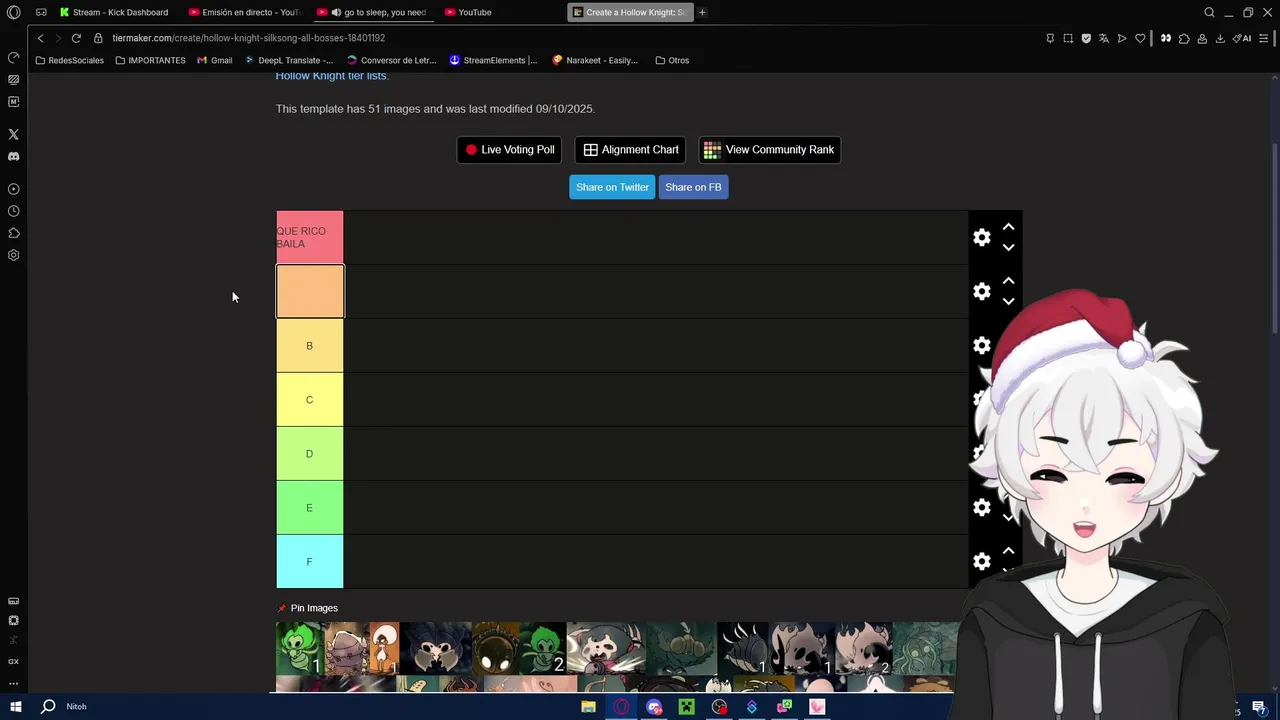This screenshot has height=720, width=1280.
Task: Open OBS Studio from the taskbar
Action: [x=719, y=707]
